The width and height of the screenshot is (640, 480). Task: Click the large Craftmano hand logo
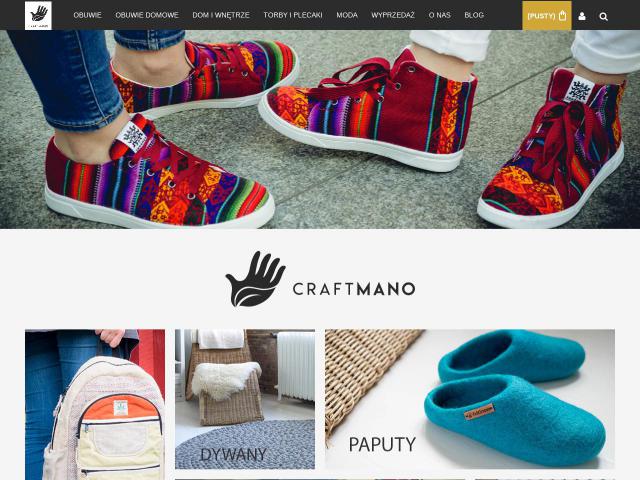coord(255,279)
